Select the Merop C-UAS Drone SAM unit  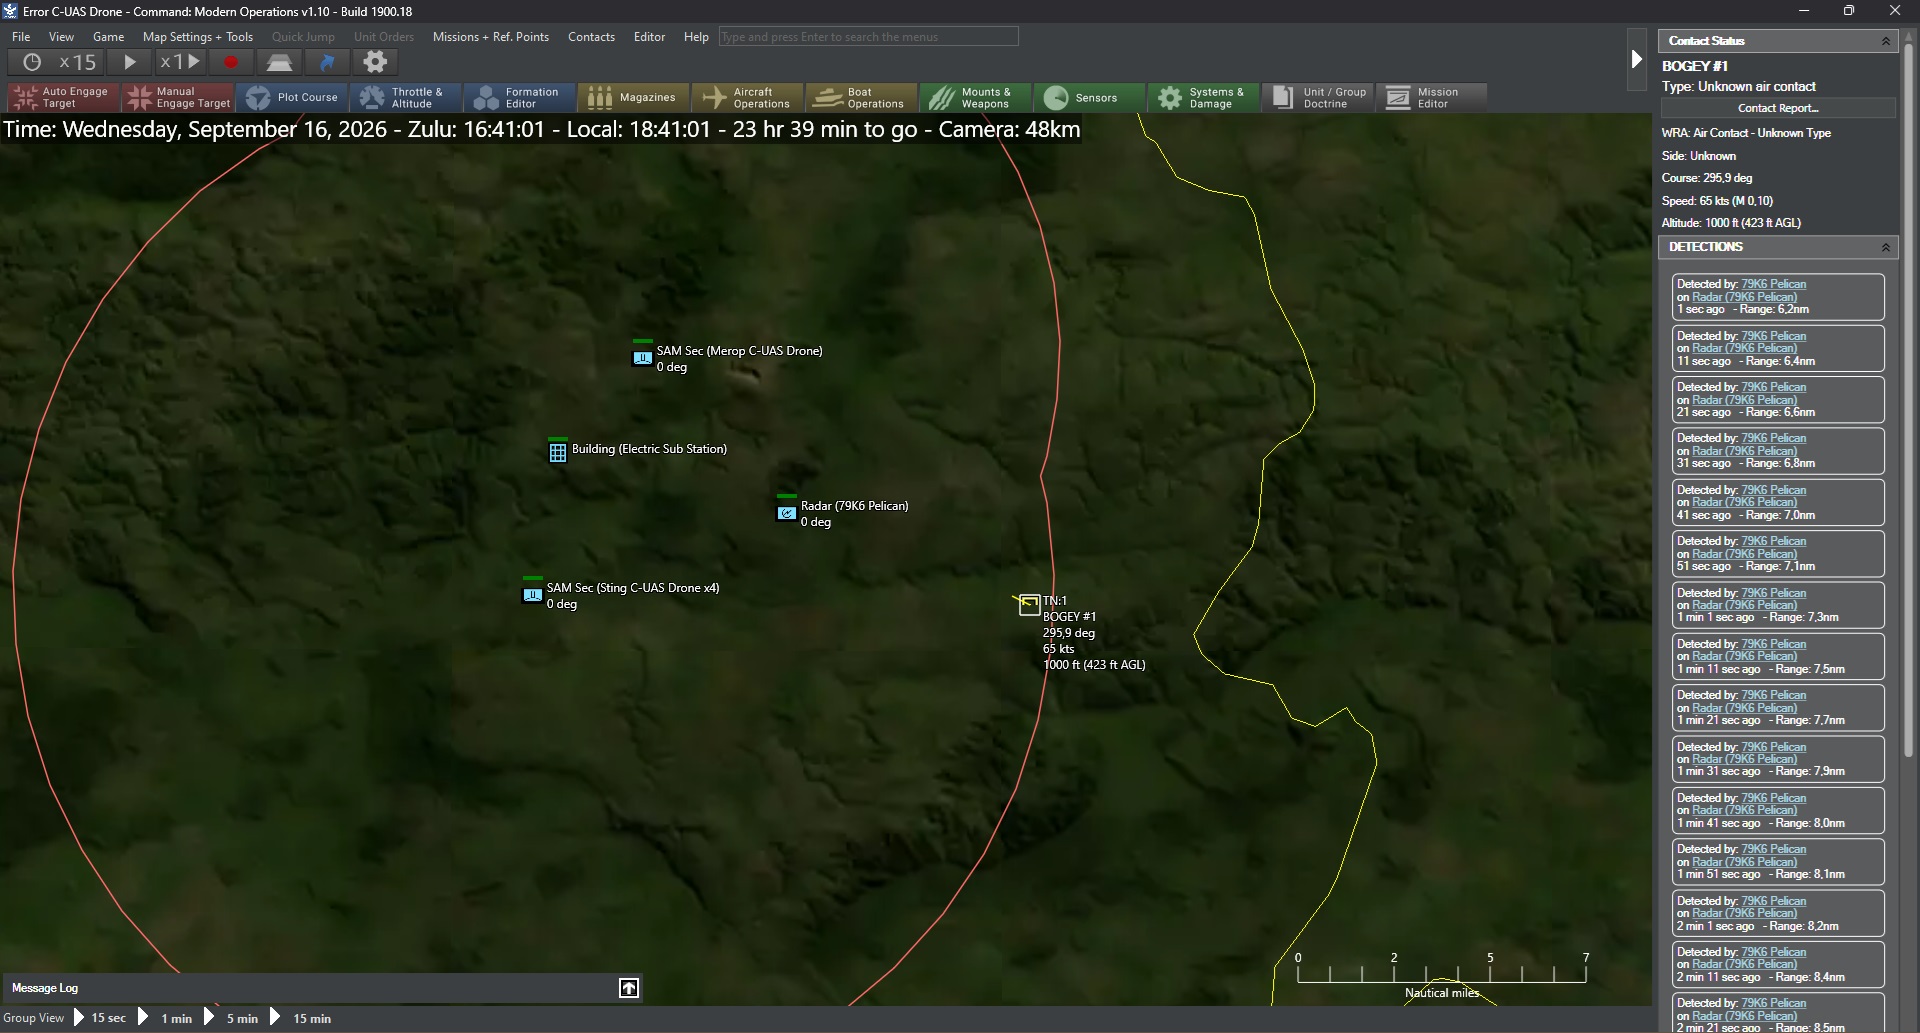[x=642, y=356]
